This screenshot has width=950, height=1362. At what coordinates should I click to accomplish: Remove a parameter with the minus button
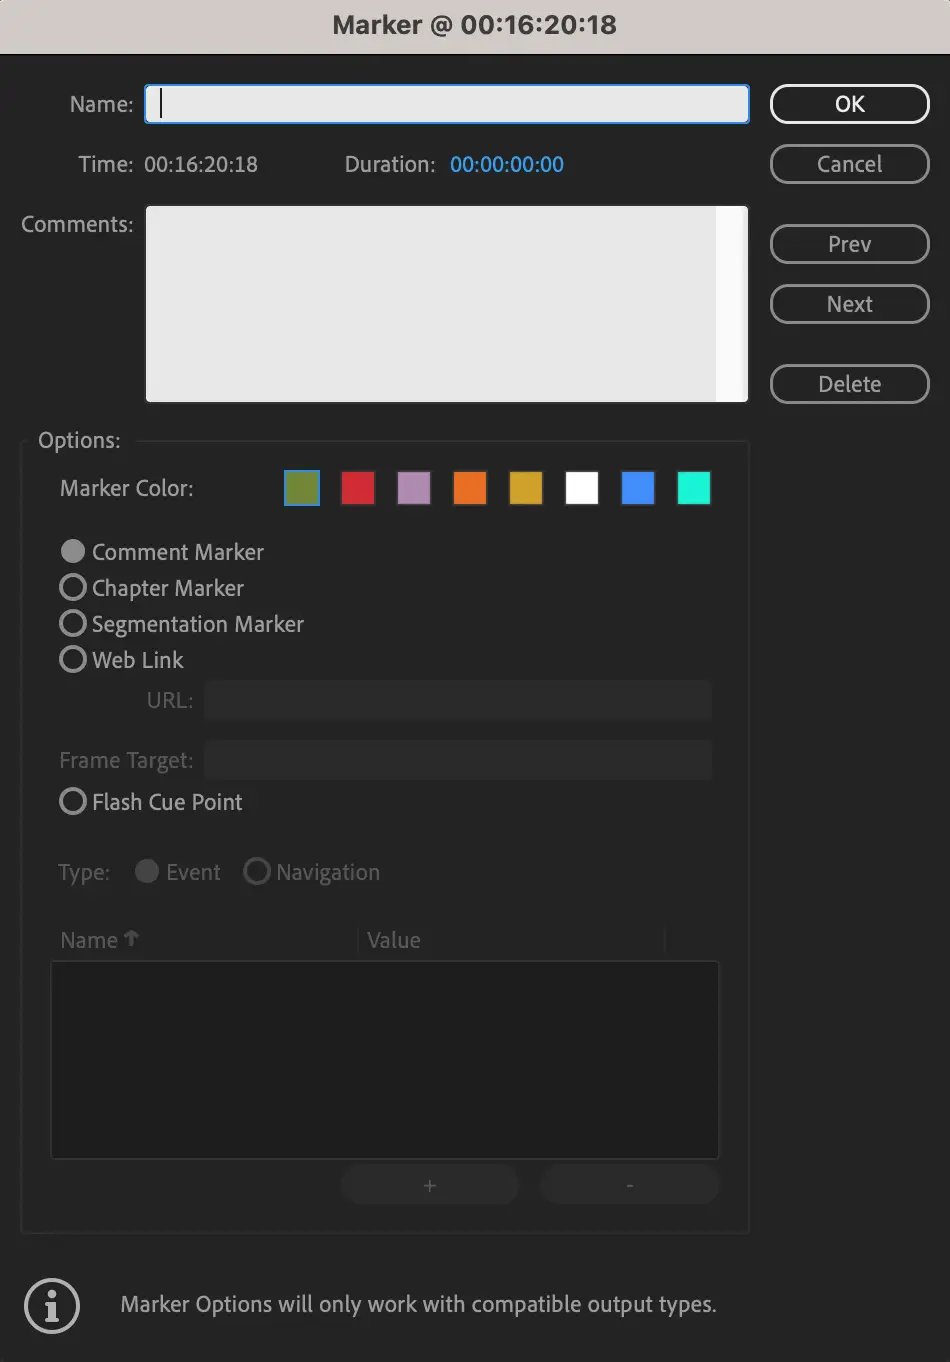[x=629, y=1185]
